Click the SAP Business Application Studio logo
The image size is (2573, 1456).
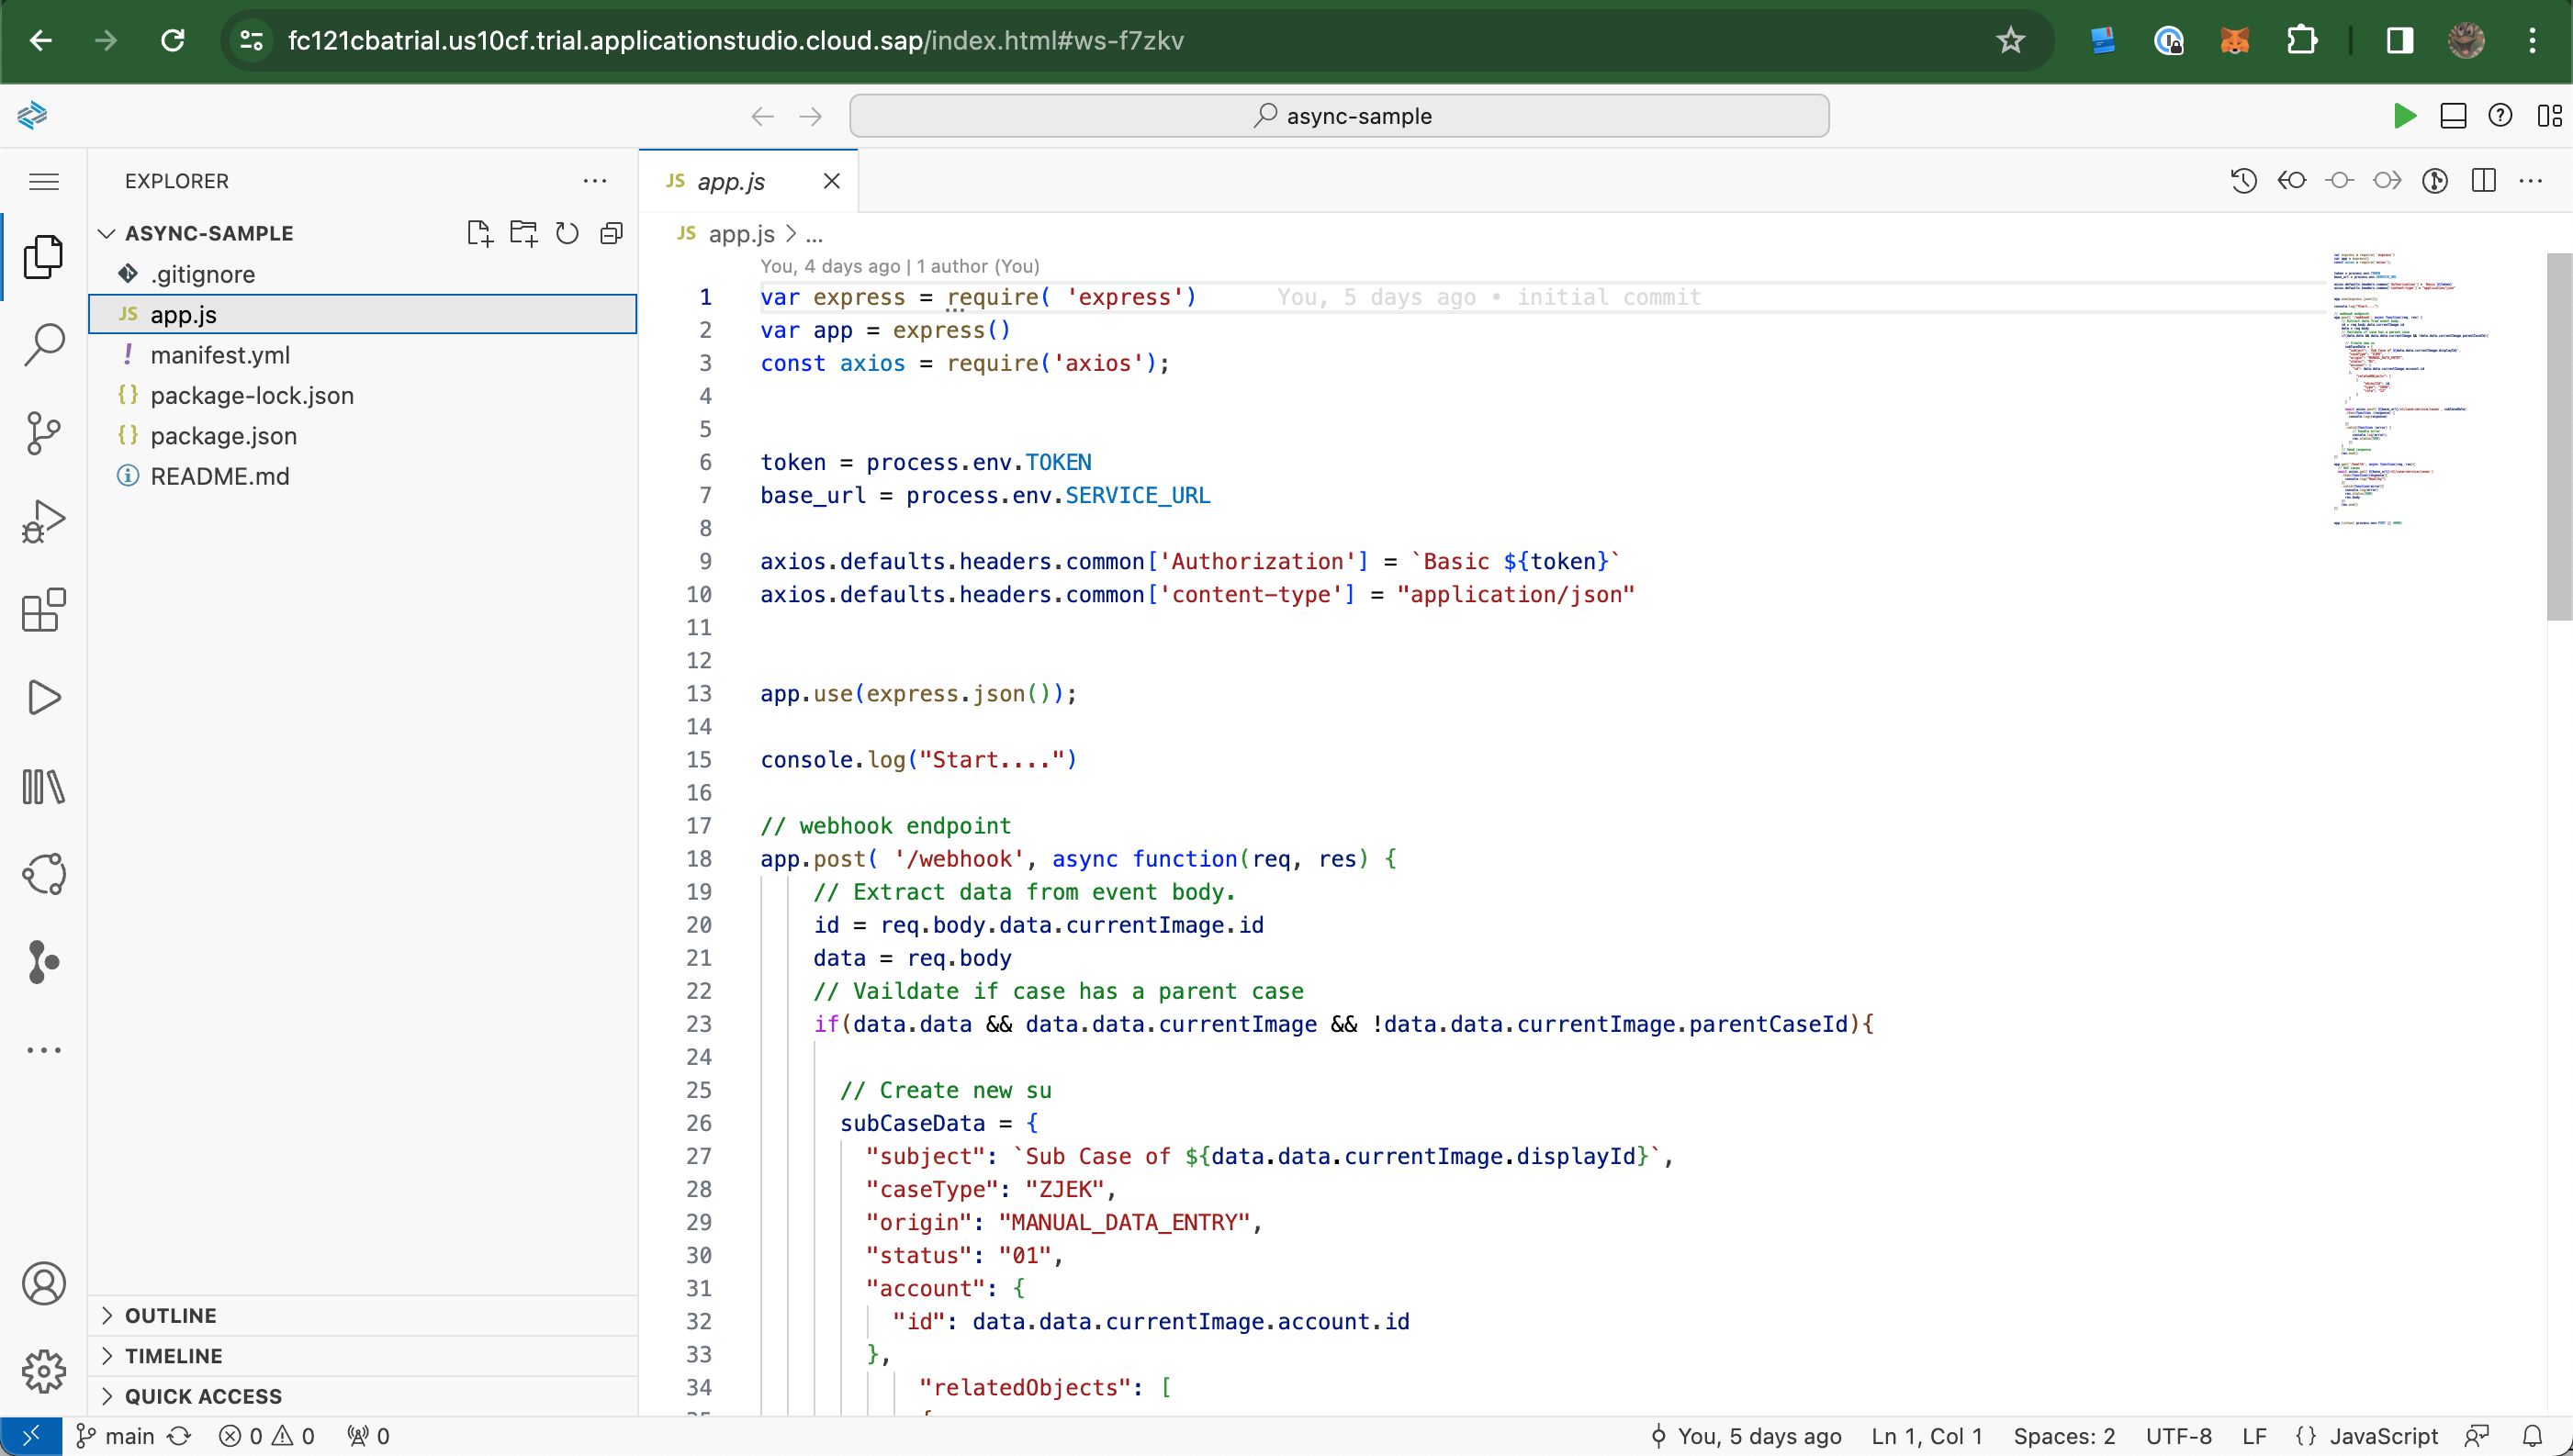click(32, 115)
